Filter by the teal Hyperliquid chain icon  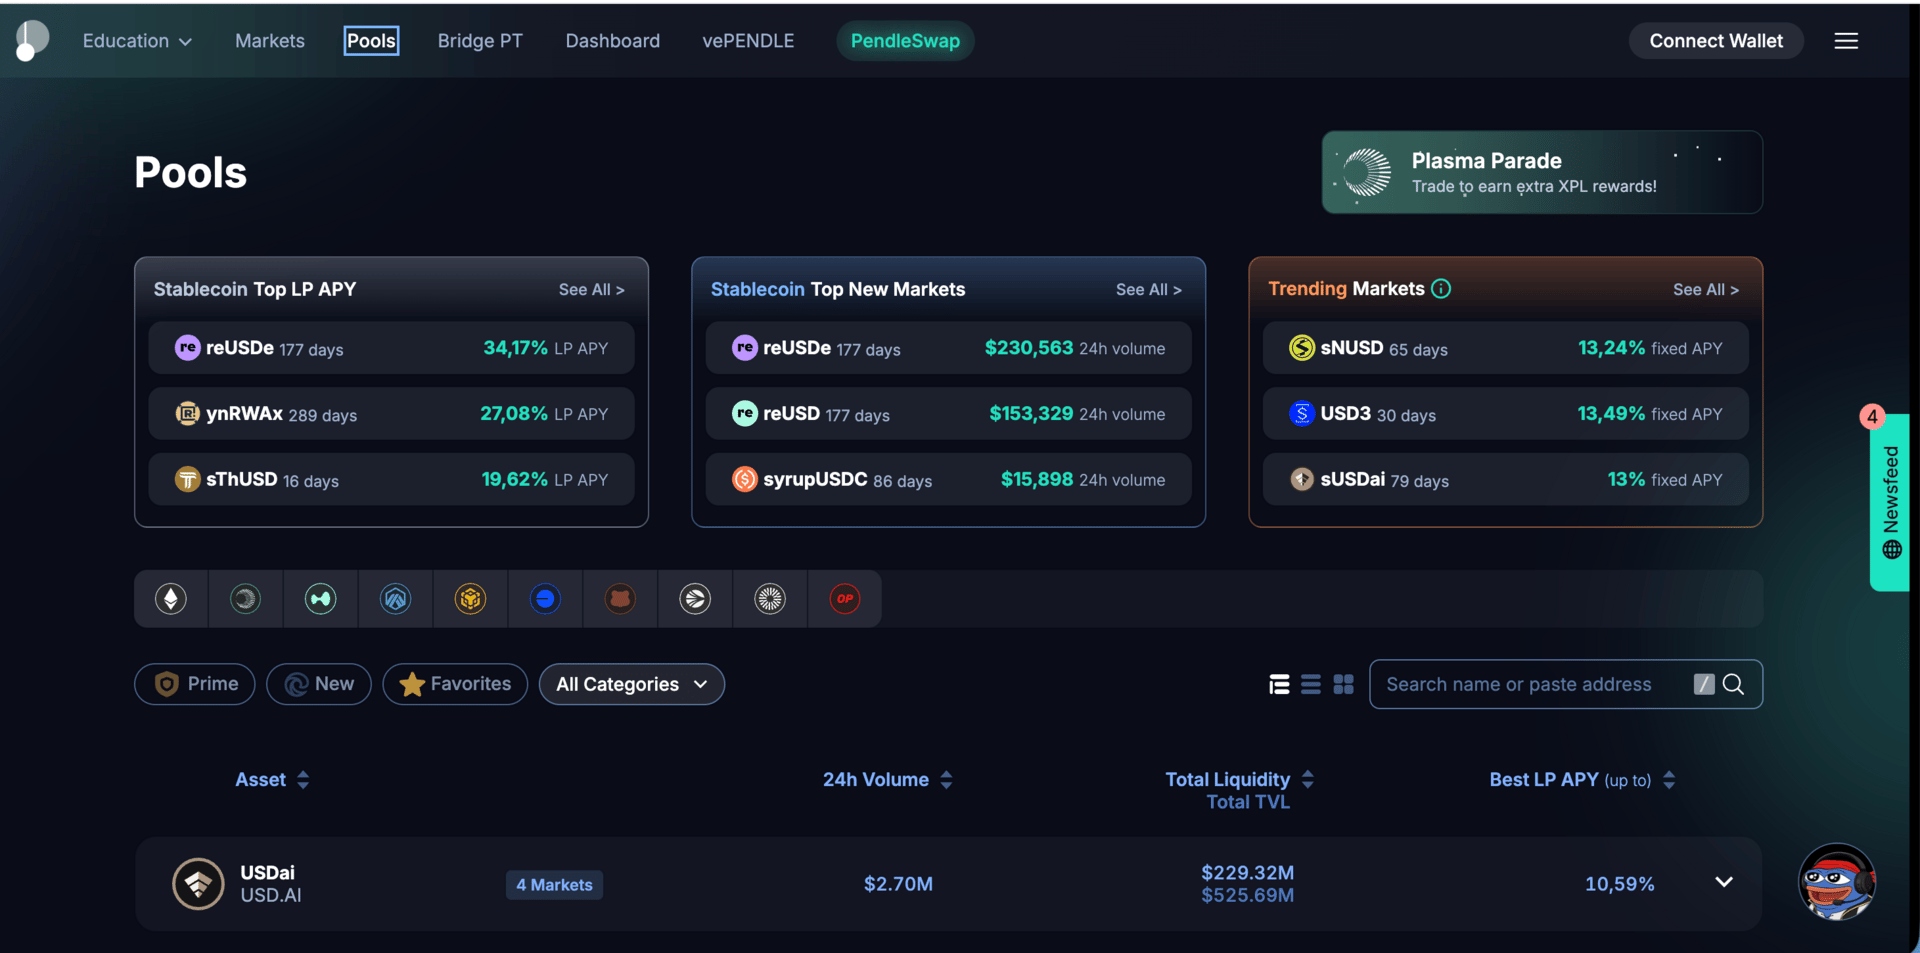(320, 599)
